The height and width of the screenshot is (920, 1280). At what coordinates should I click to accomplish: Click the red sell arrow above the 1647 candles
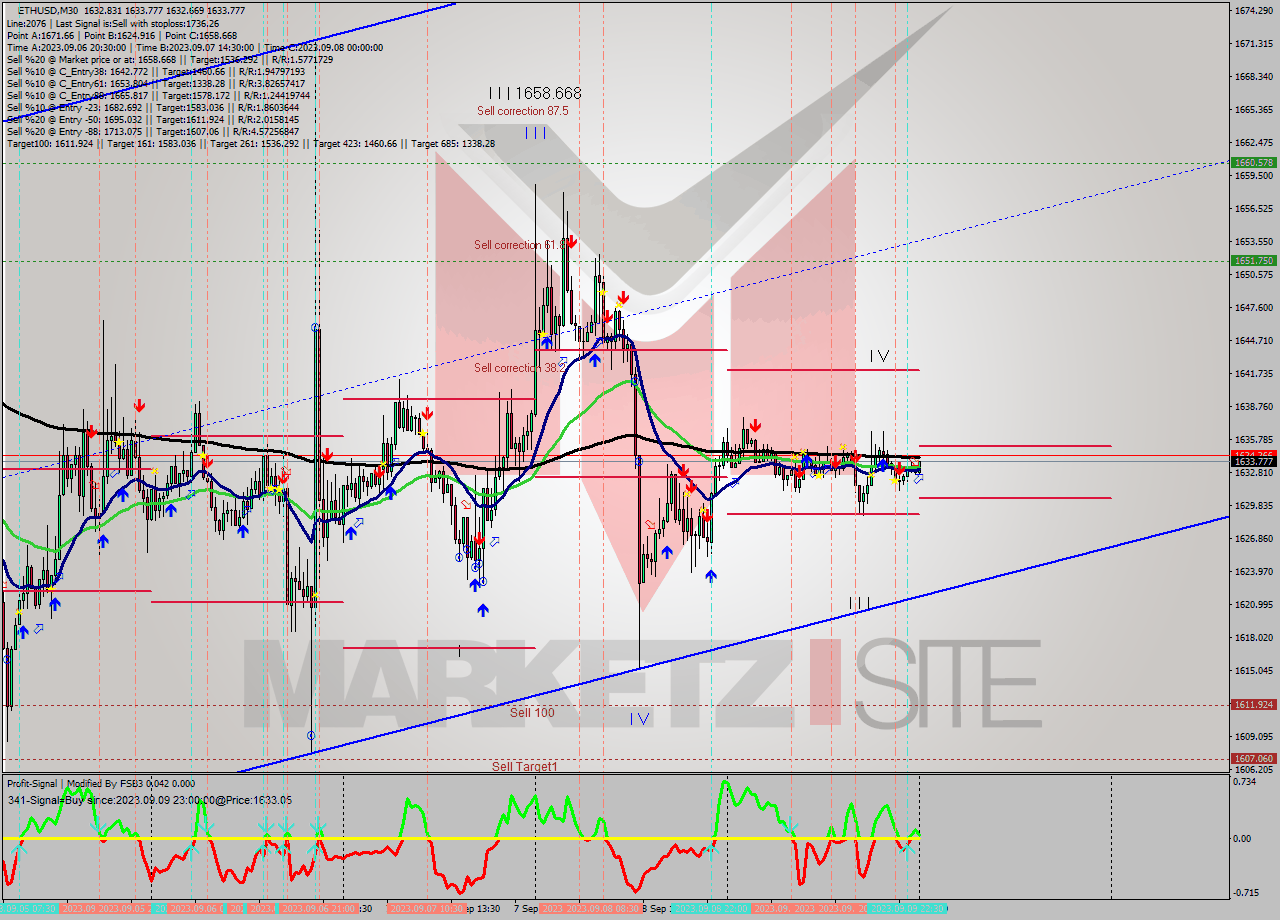(x=623, y=297)
